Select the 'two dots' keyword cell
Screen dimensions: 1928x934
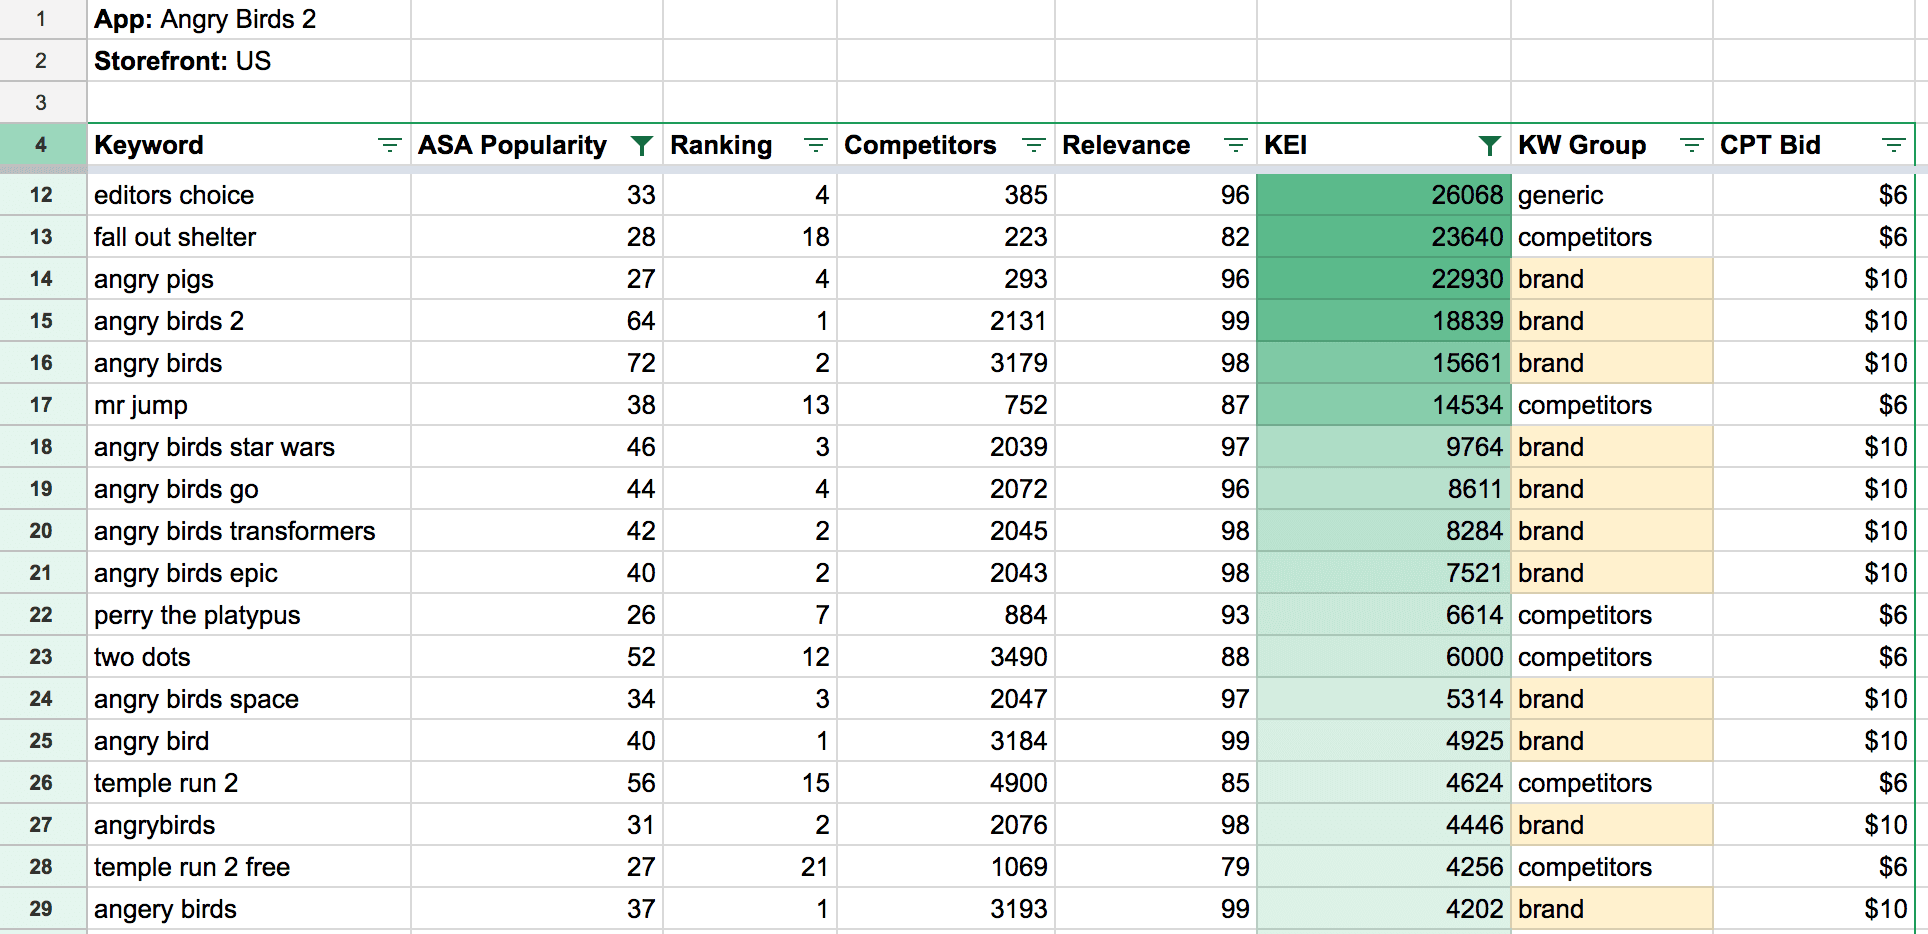pos(249,657)
